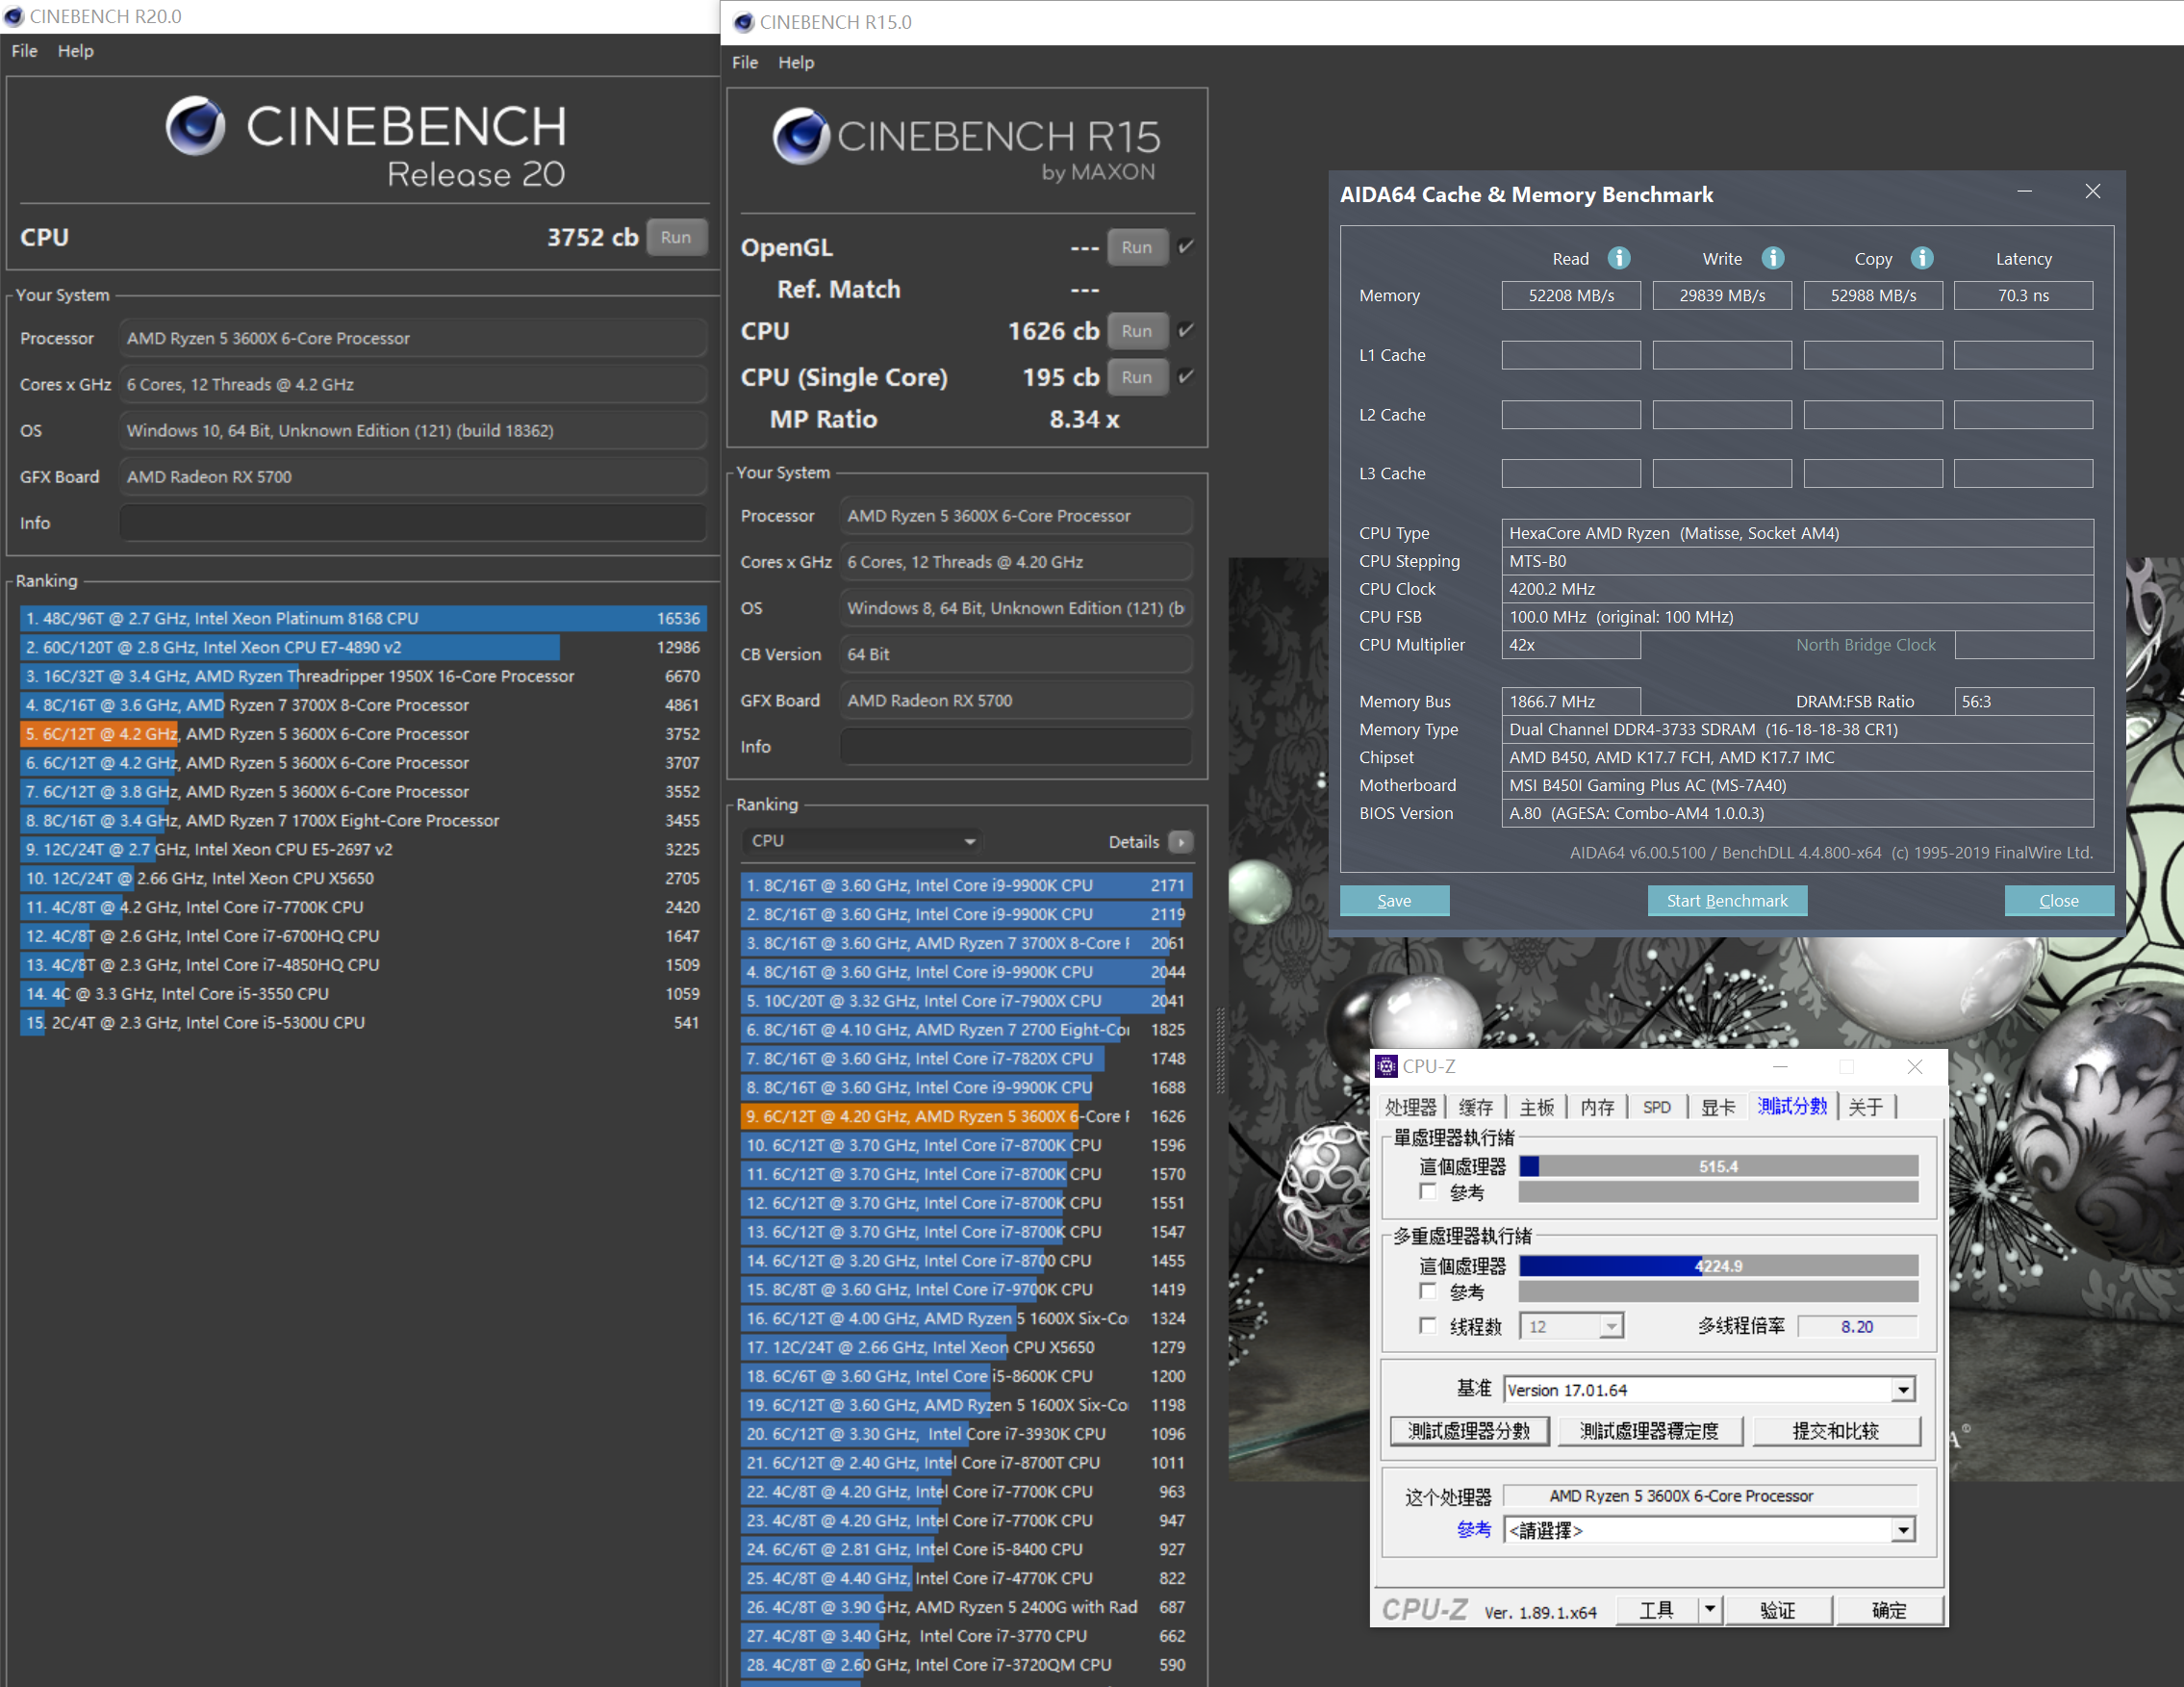Open the 工具 dropdown arrow in CPU-Z

point(1709,1610)
